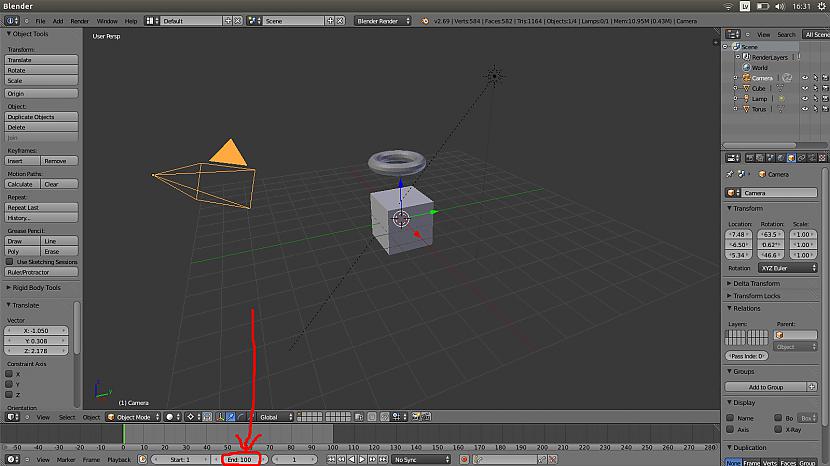
Task: Check the Y constraint axis box
Action: [9, 384]
